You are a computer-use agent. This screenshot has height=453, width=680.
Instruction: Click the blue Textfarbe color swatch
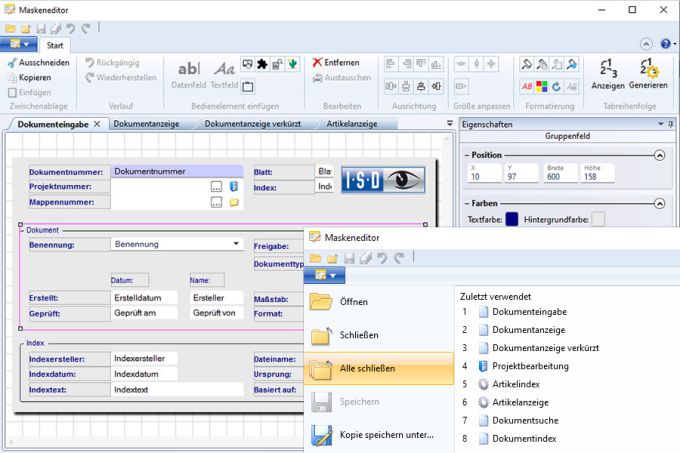click(x=512, y=219)
